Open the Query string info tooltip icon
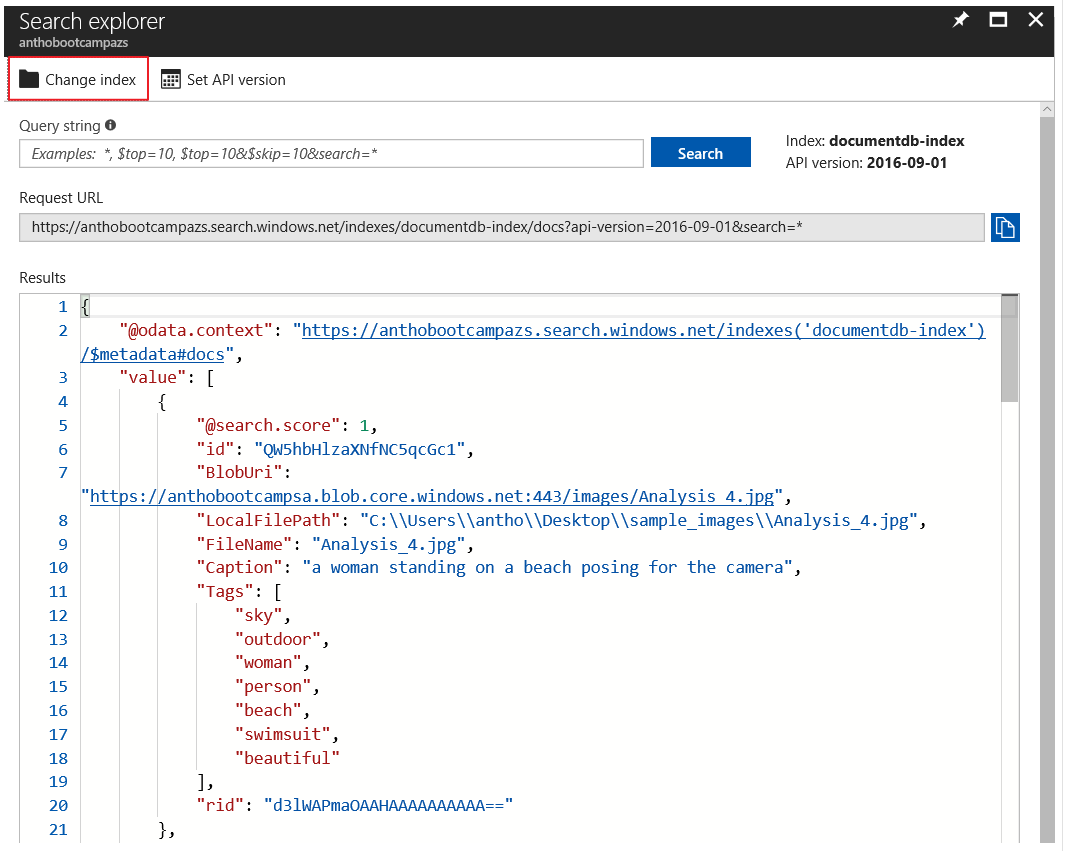Viewport: 1069px width, 851px height. 110,124
